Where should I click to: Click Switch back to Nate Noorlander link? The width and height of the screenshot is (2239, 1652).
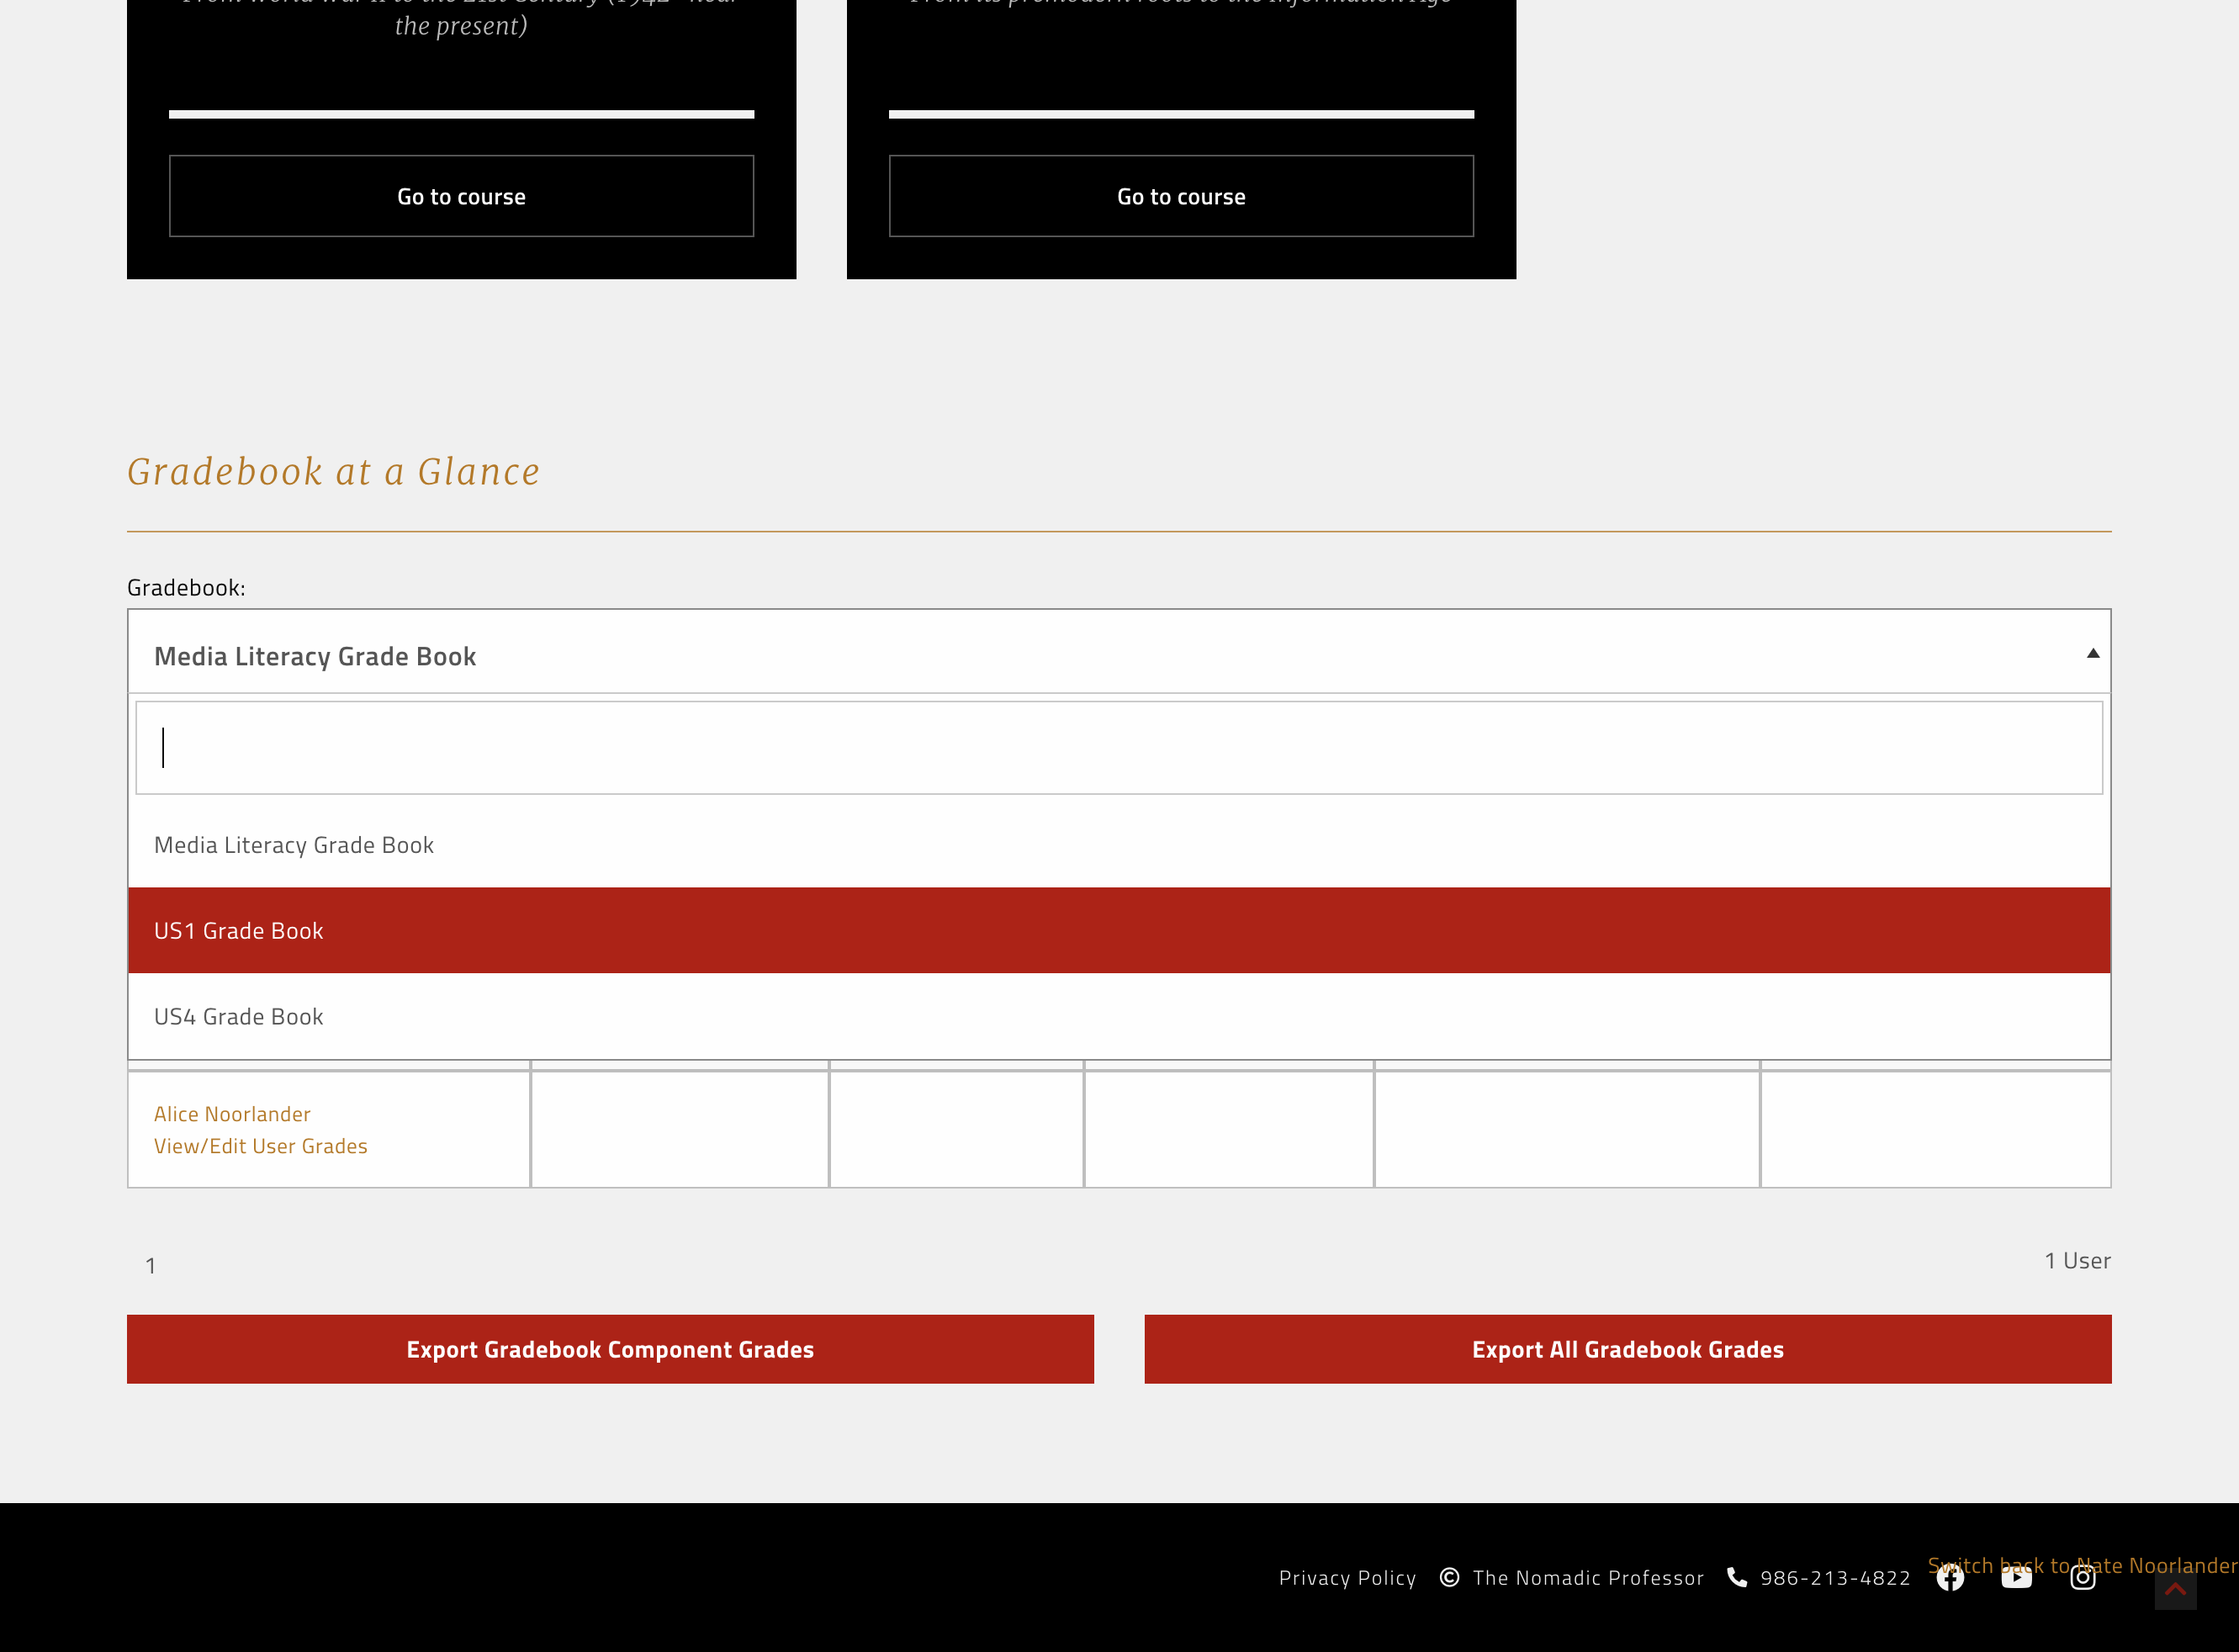click(x=2082, y=1566)
